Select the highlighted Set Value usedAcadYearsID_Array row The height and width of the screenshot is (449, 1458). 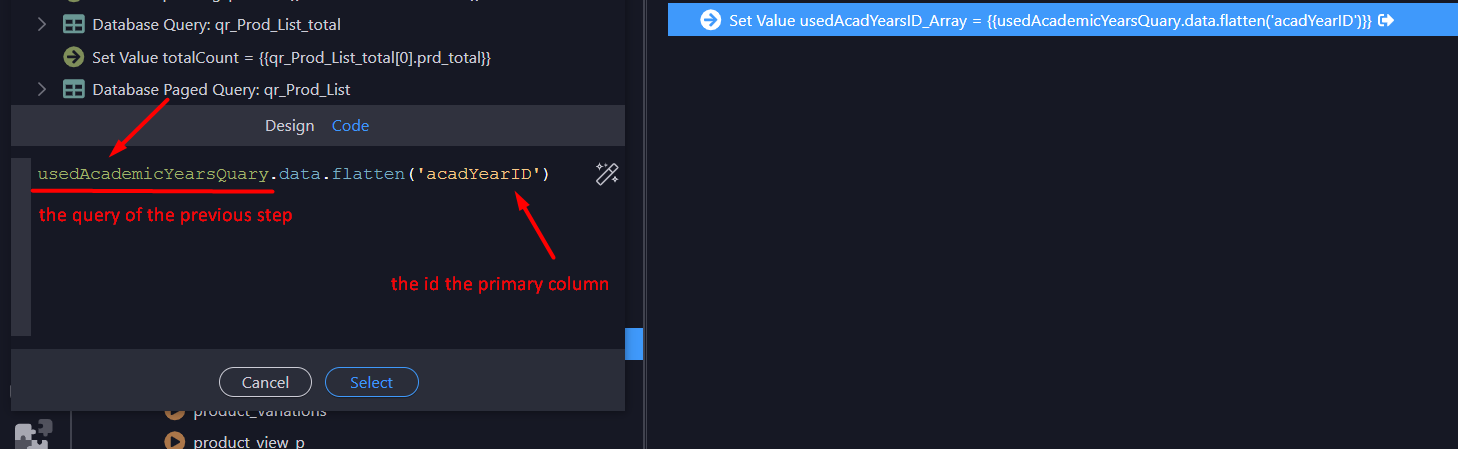click(x=1063, y=20)
